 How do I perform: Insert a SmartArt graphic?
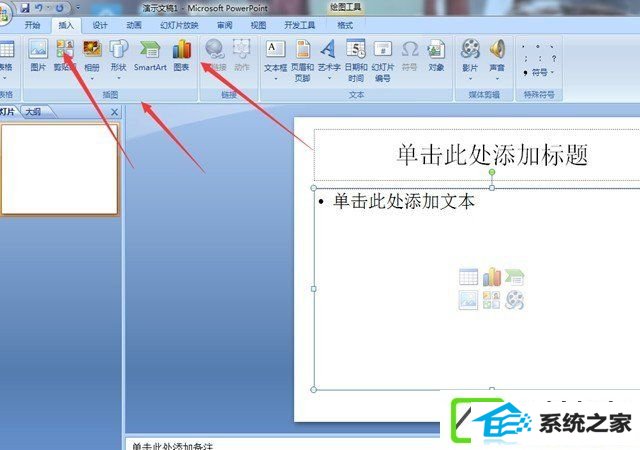coord(150,55)
